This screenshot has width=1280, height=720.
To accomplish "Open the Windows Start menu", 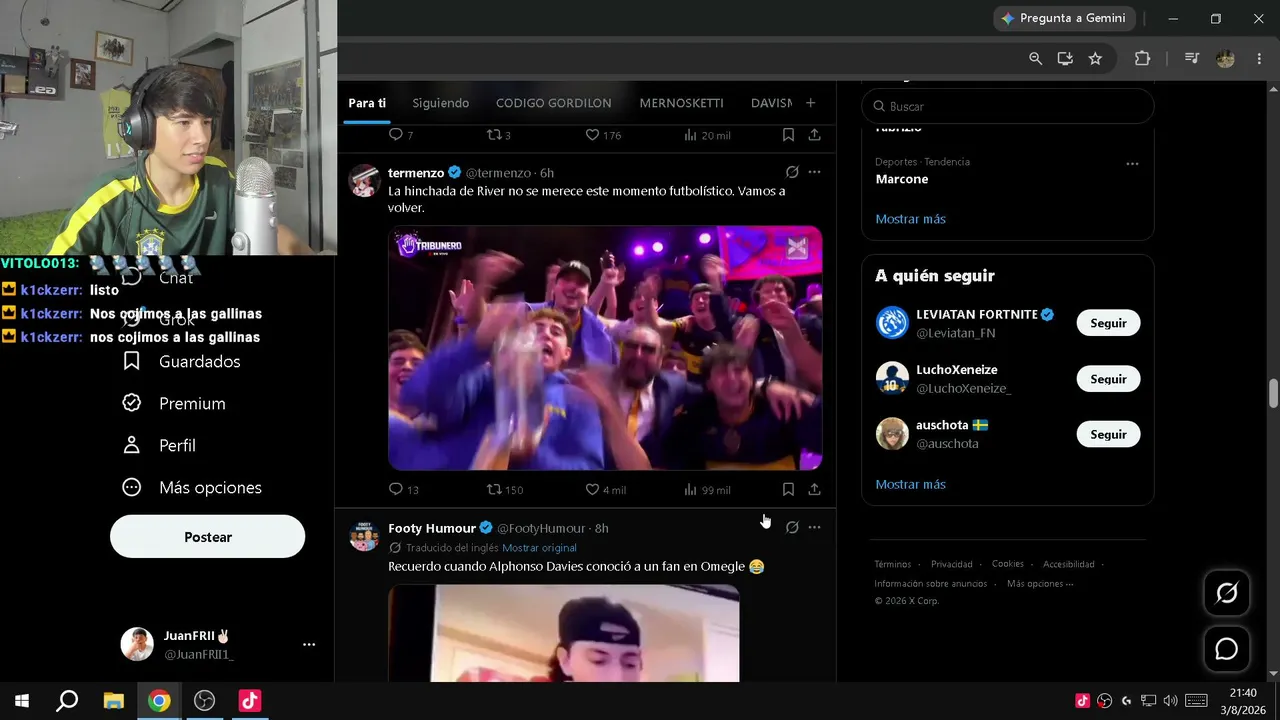I will tap(21, 701).
